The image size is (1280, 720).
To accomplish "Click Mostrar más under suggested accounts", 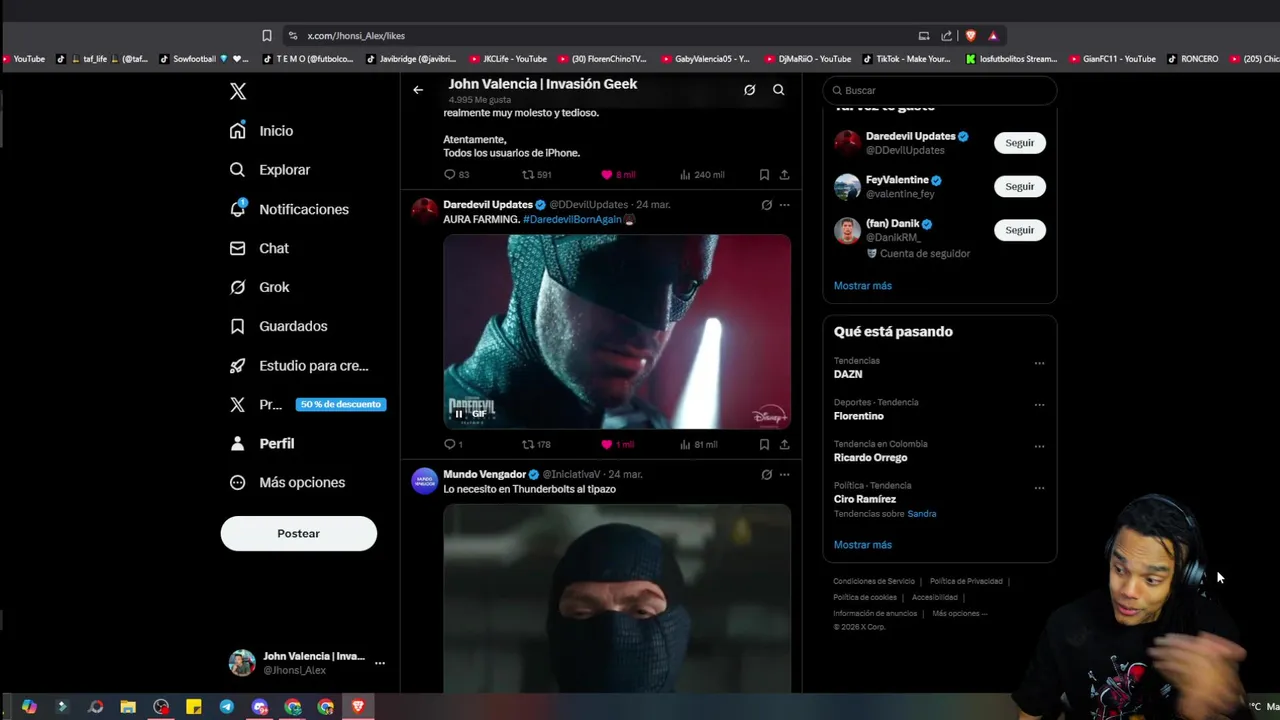I will pyautogui.click(x=863, y=286).
